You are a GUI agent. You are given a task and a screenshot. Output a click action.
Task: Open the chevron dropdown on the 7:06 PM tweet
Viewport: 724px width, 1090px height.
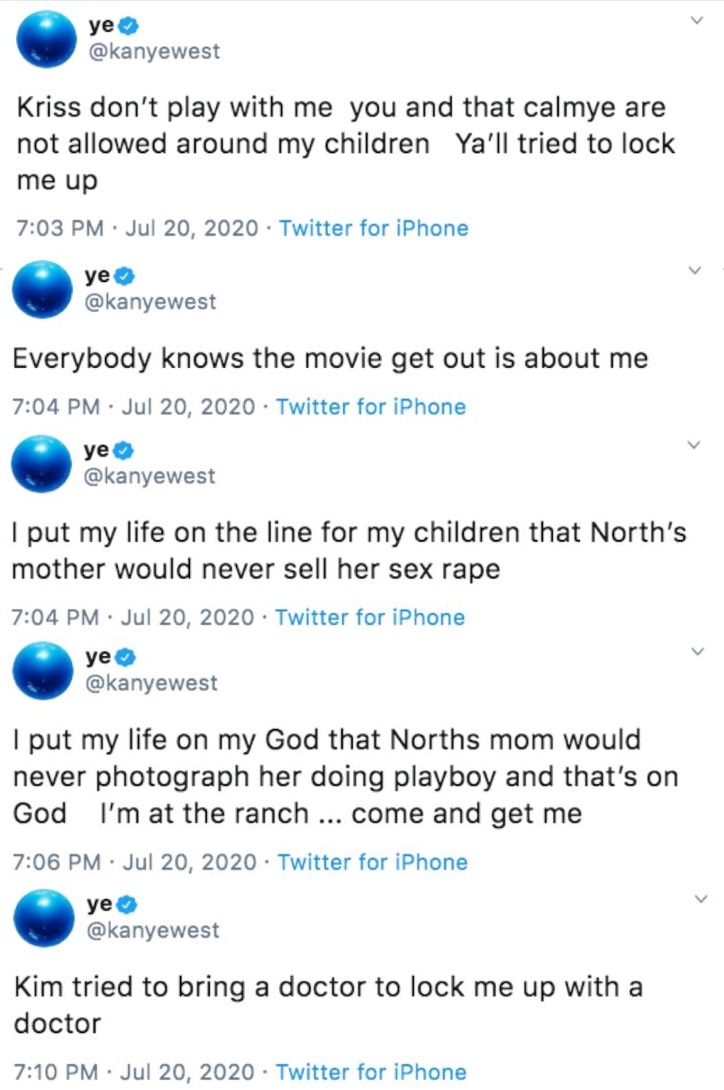click(x=697, y=652)
